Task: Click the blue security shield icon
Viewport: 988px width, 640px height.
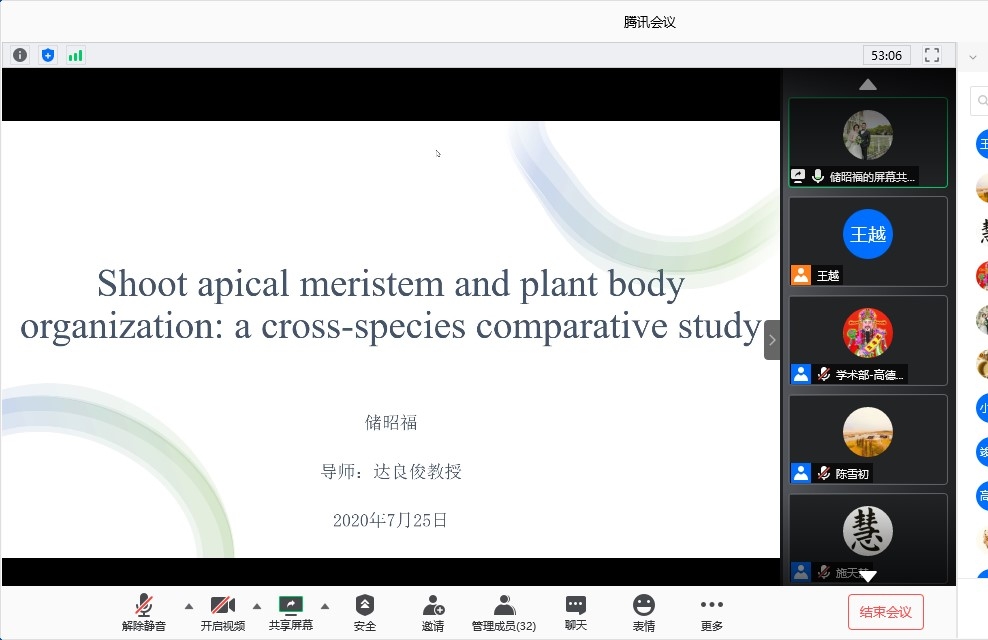Action: click(x=48, y=55)
